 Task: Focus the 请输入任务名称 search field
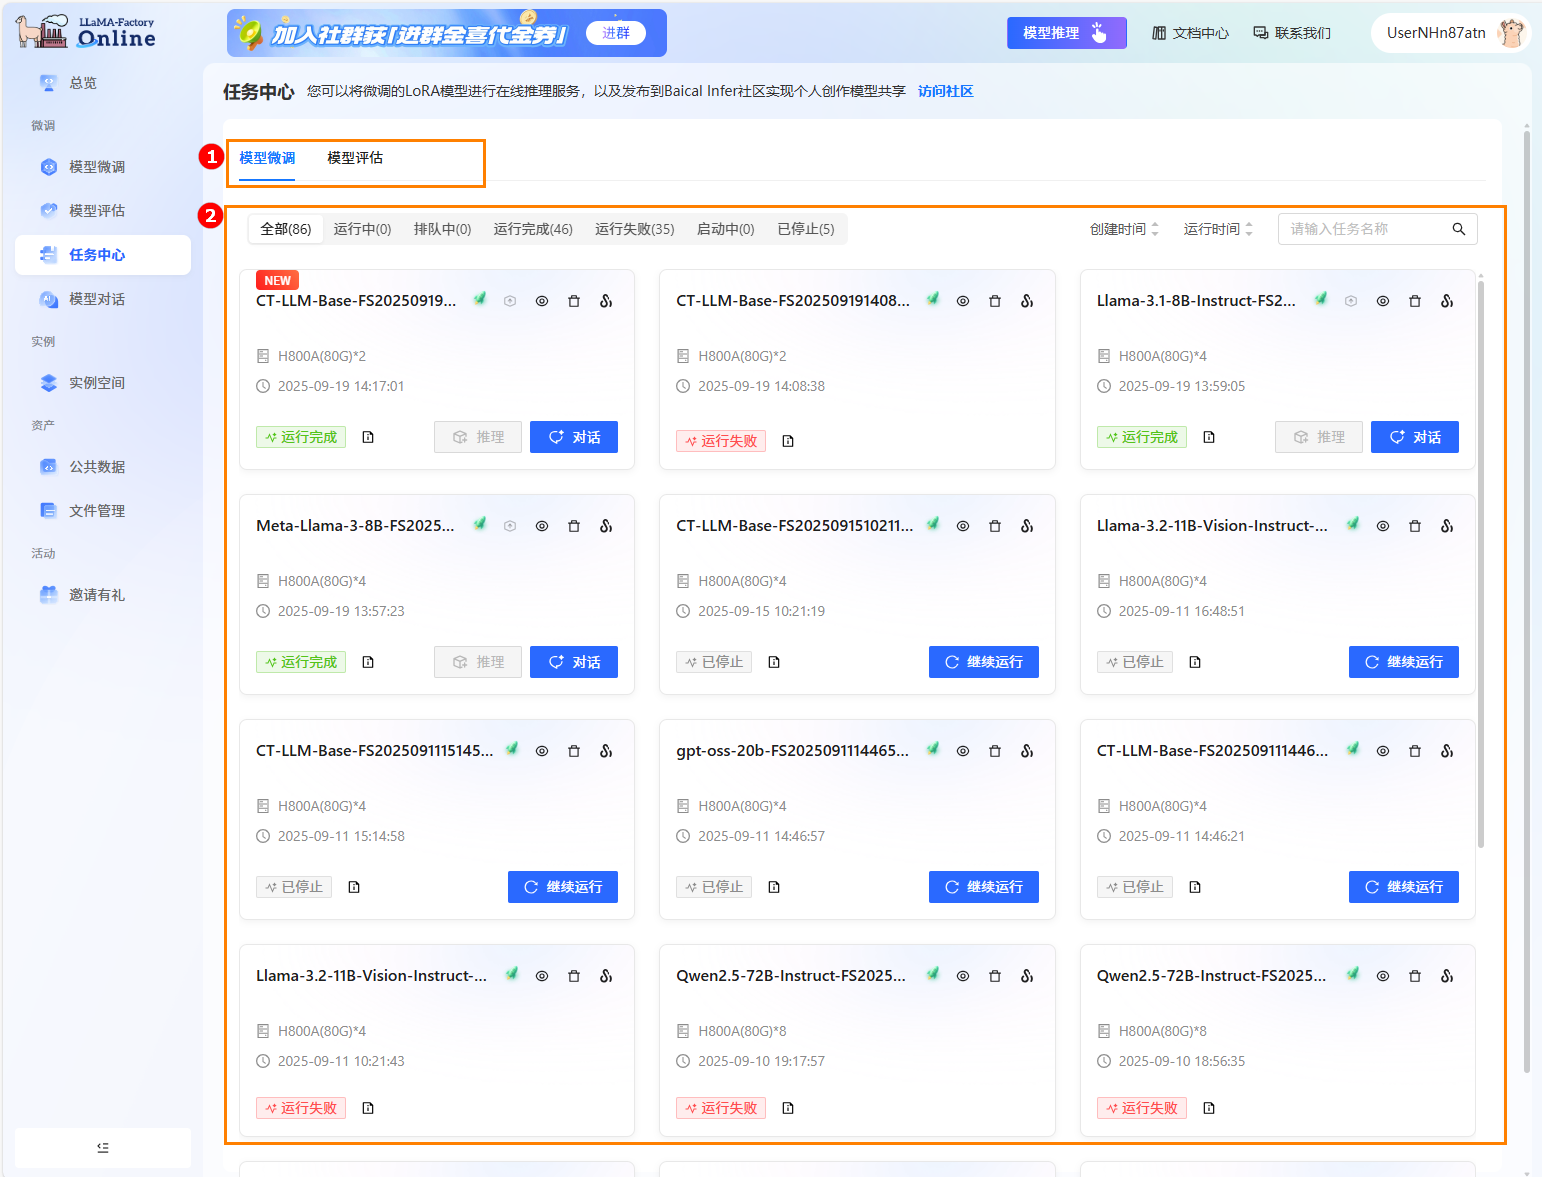tap(1365, 229)
